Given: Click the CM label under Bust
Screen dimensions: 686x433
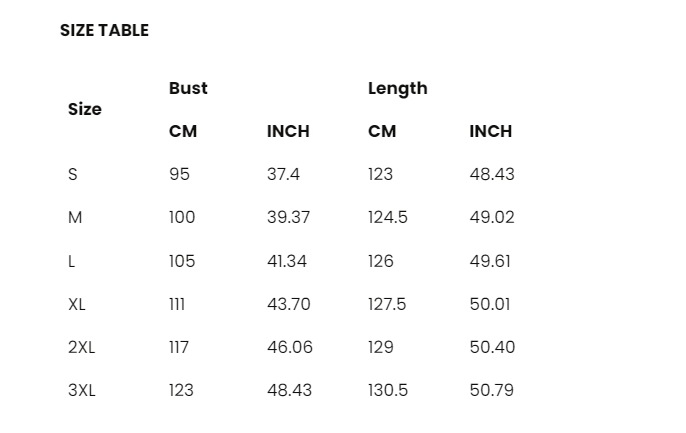Looking at the screenshot, I should pyautogui.click(x=183, y=131).
